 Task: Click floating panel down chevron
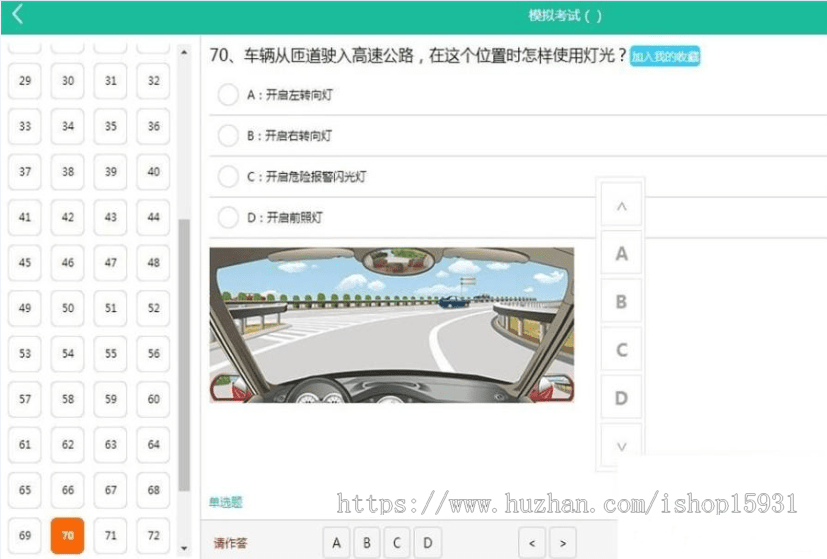click(x=621, y=446)
